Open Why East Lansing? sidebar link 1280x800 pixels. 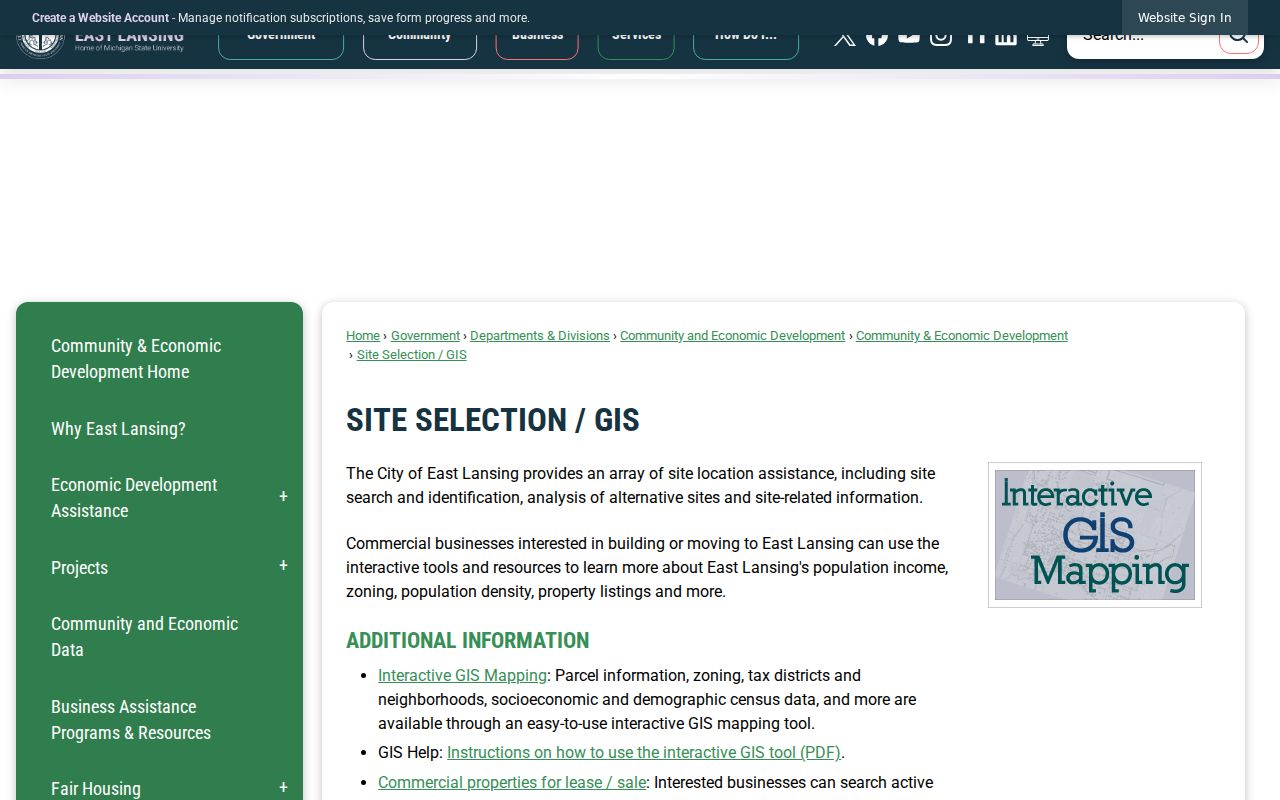tap(118, 429)
